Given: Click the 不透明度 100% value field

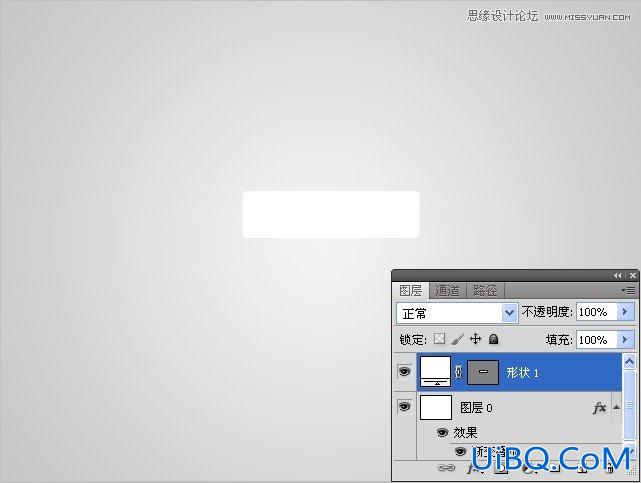Looking at the screenshot, I should tap(596, 312).
